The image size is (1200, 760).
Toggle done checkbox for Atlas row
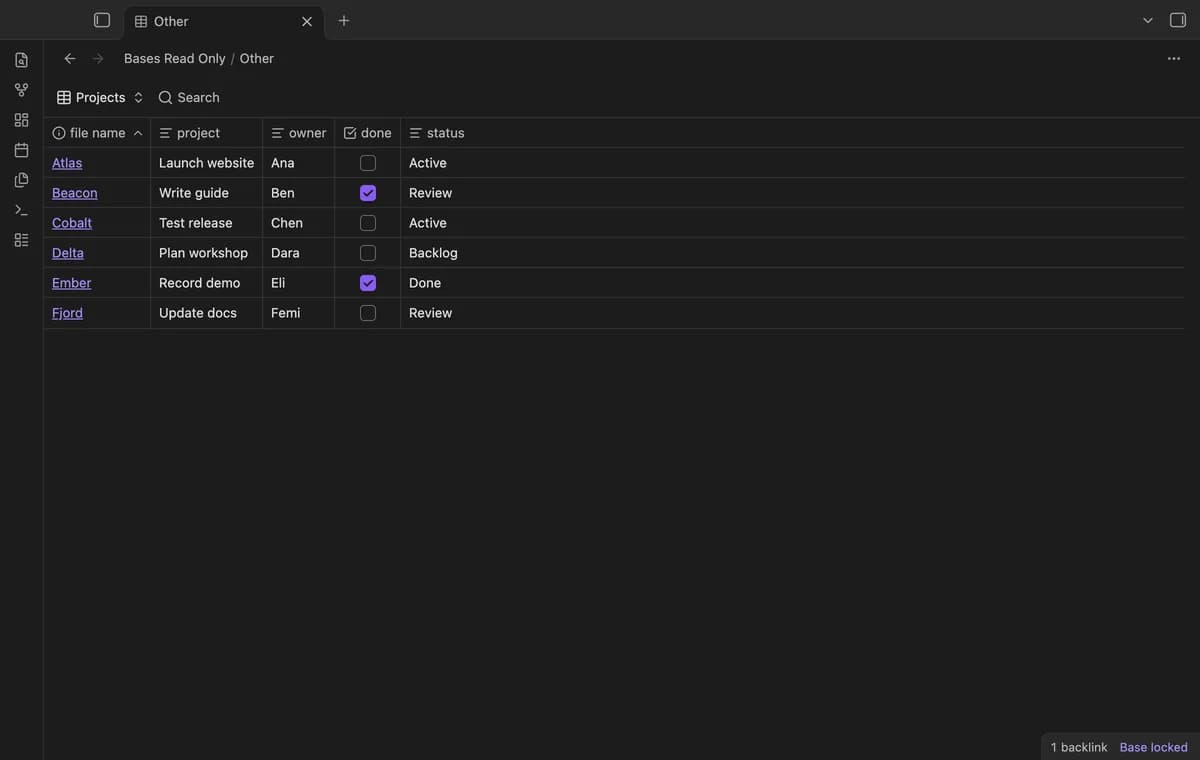368,163
